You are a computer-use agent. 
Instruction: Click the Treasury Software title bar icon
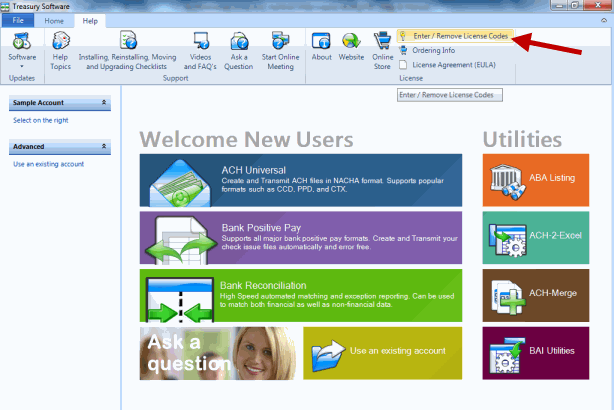click(5, 6)
